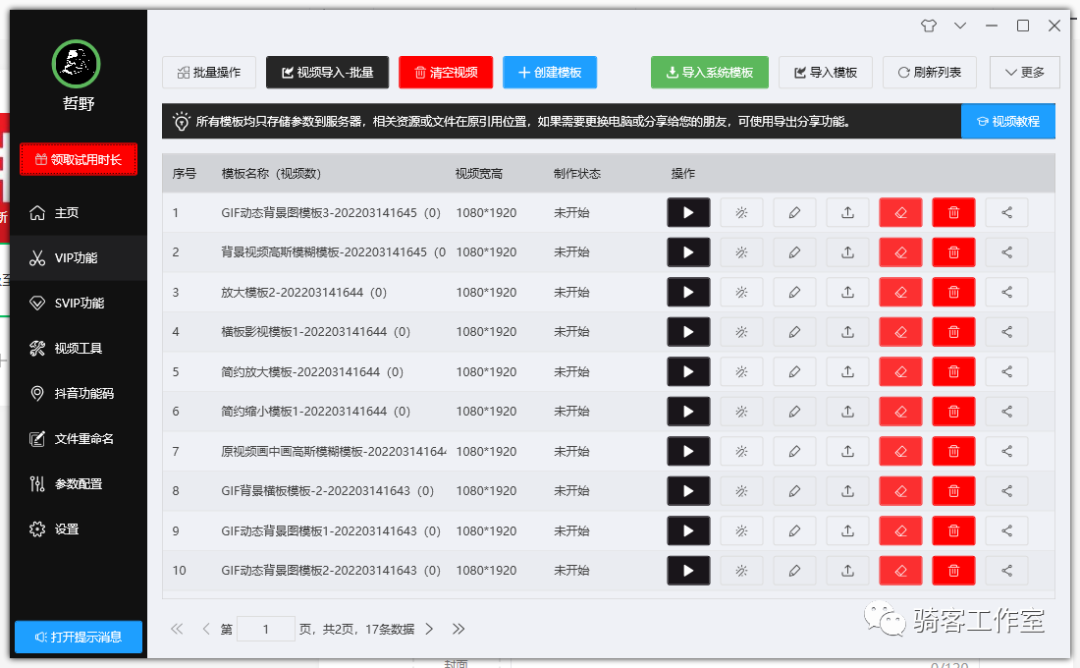Click the share icon for GIF动态背景图模板2

(1006, 570)
